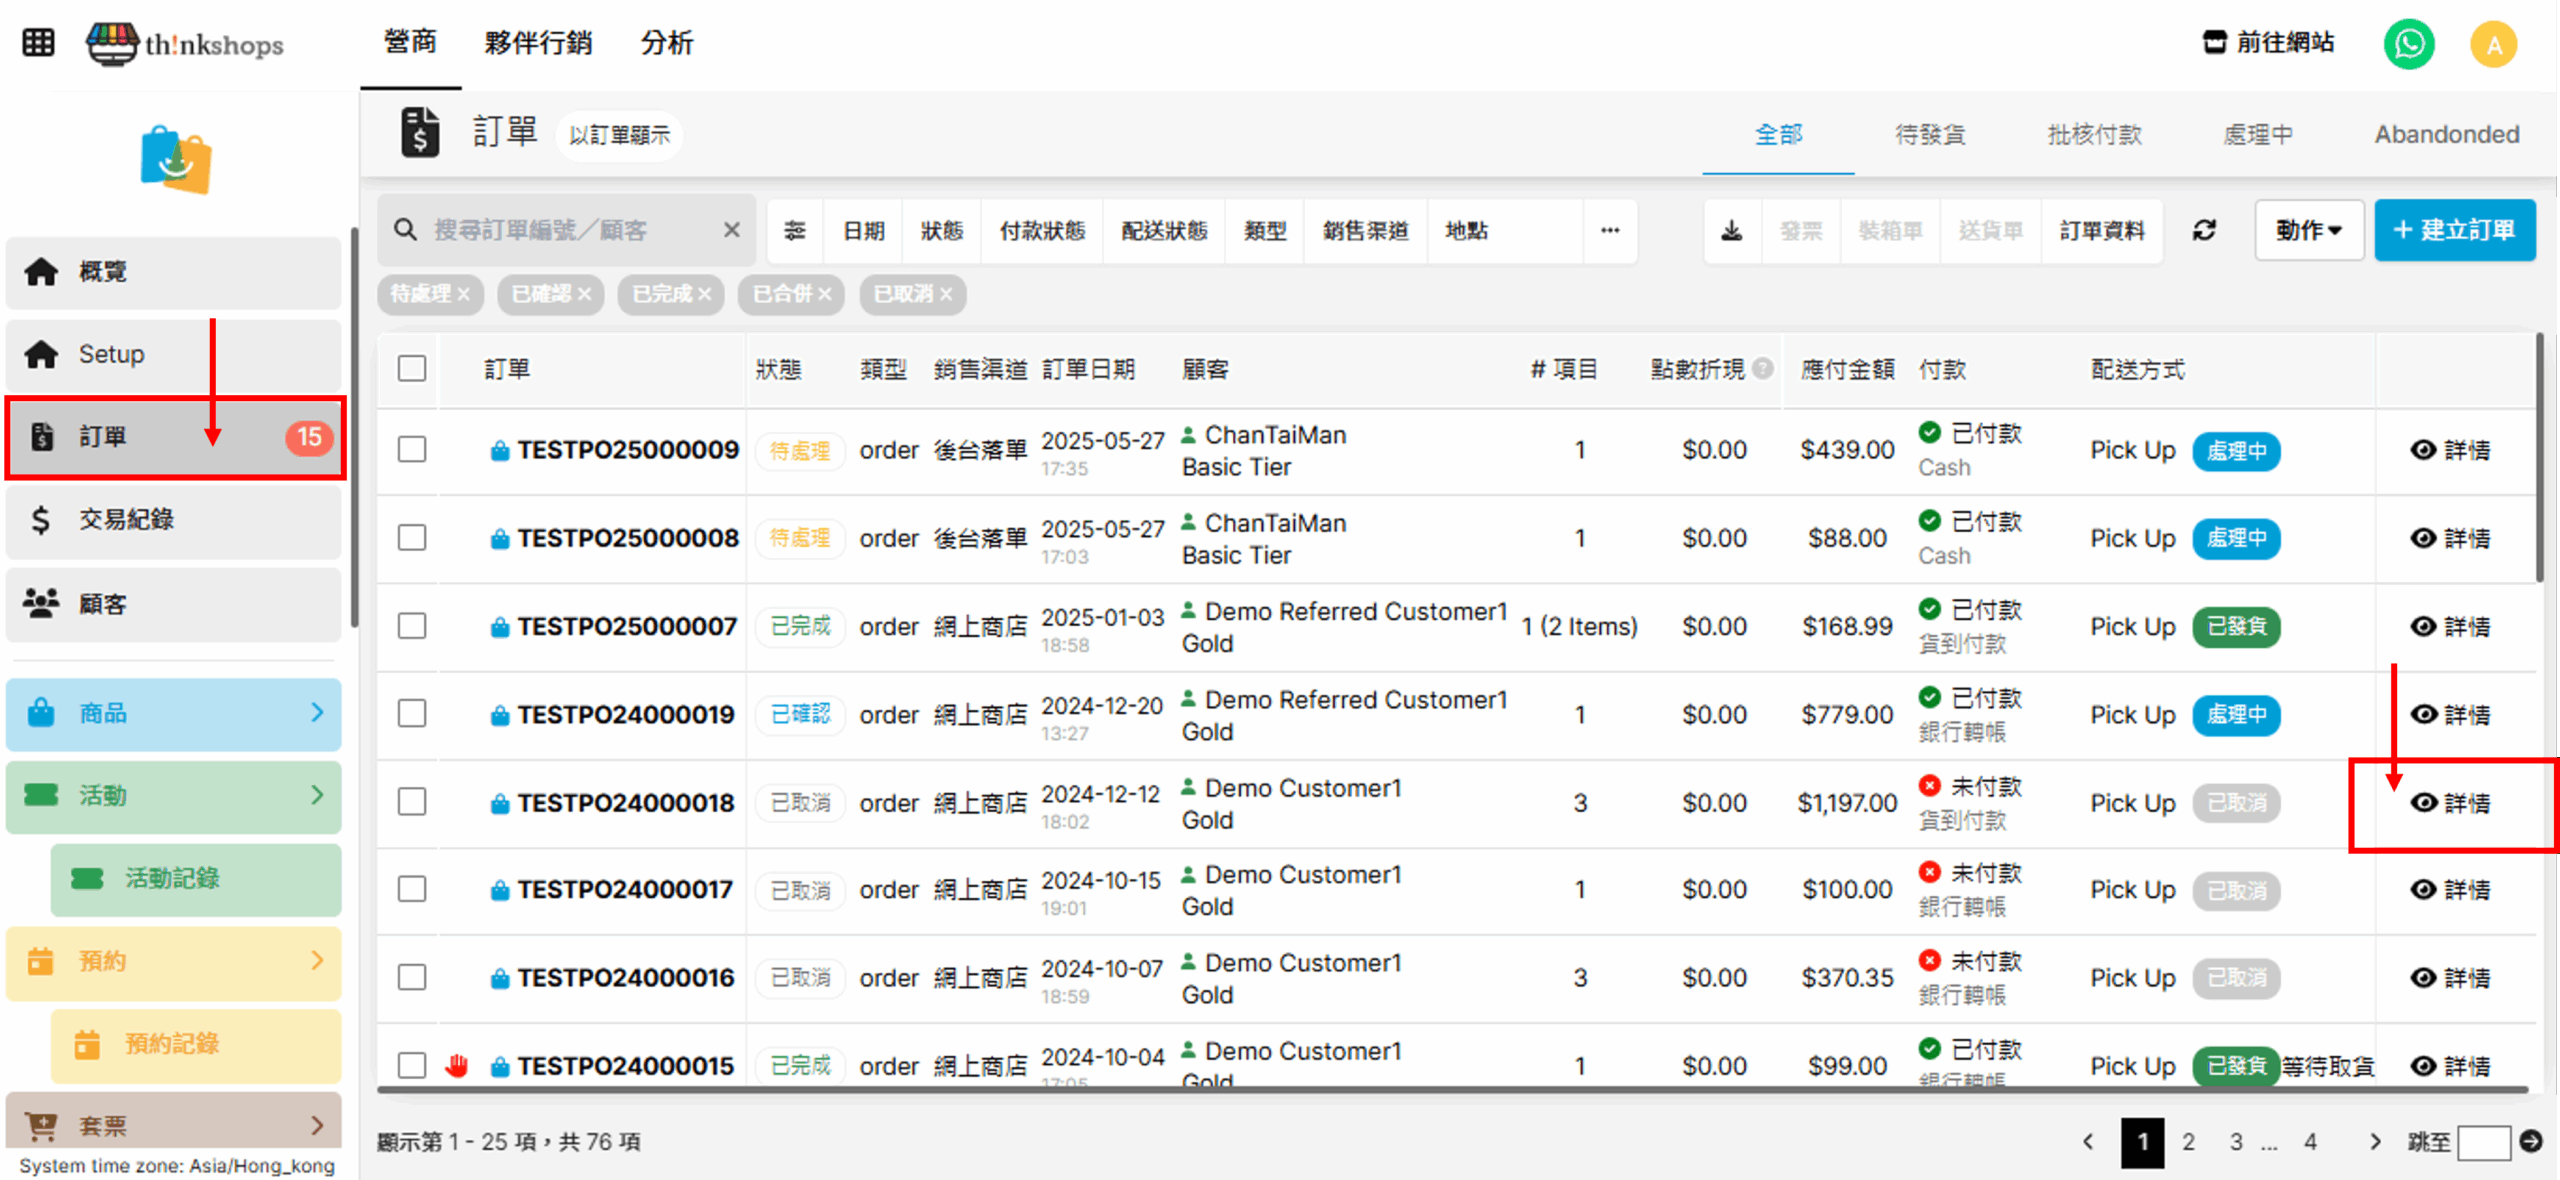Expand the 預約 sidebar section

174,961
